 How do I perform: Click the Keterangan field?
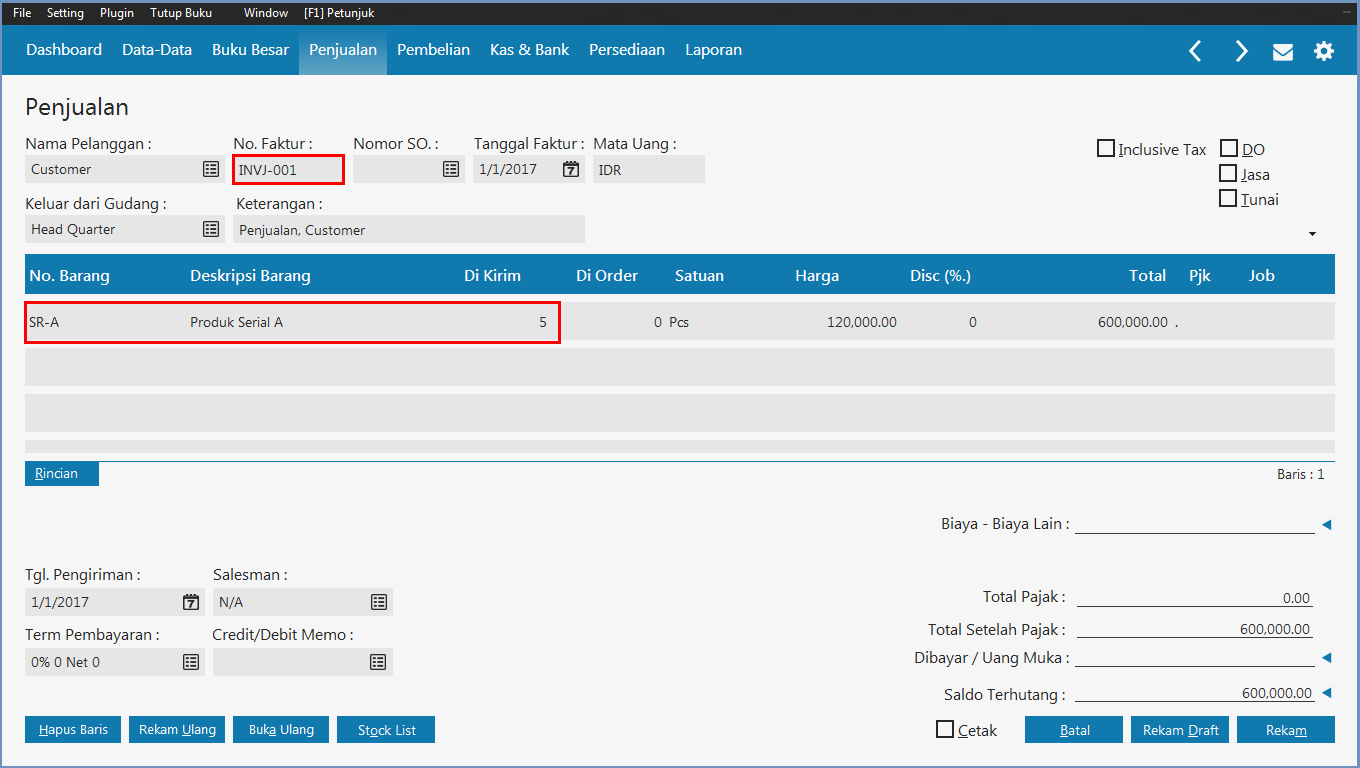[409, 229]
